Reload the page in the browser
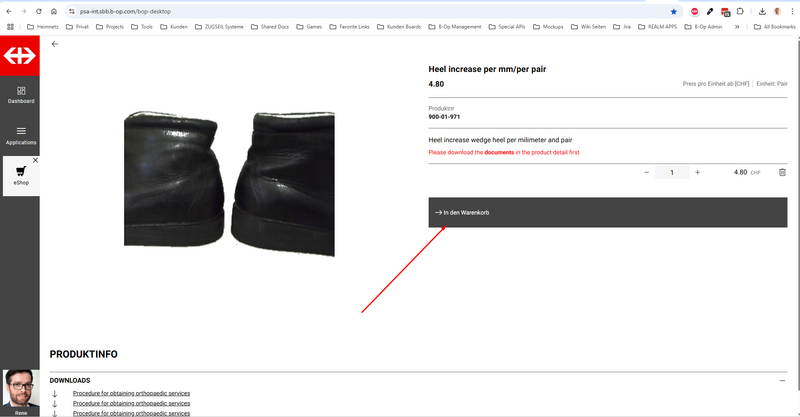The image size is (800, 417). point(38,11)
